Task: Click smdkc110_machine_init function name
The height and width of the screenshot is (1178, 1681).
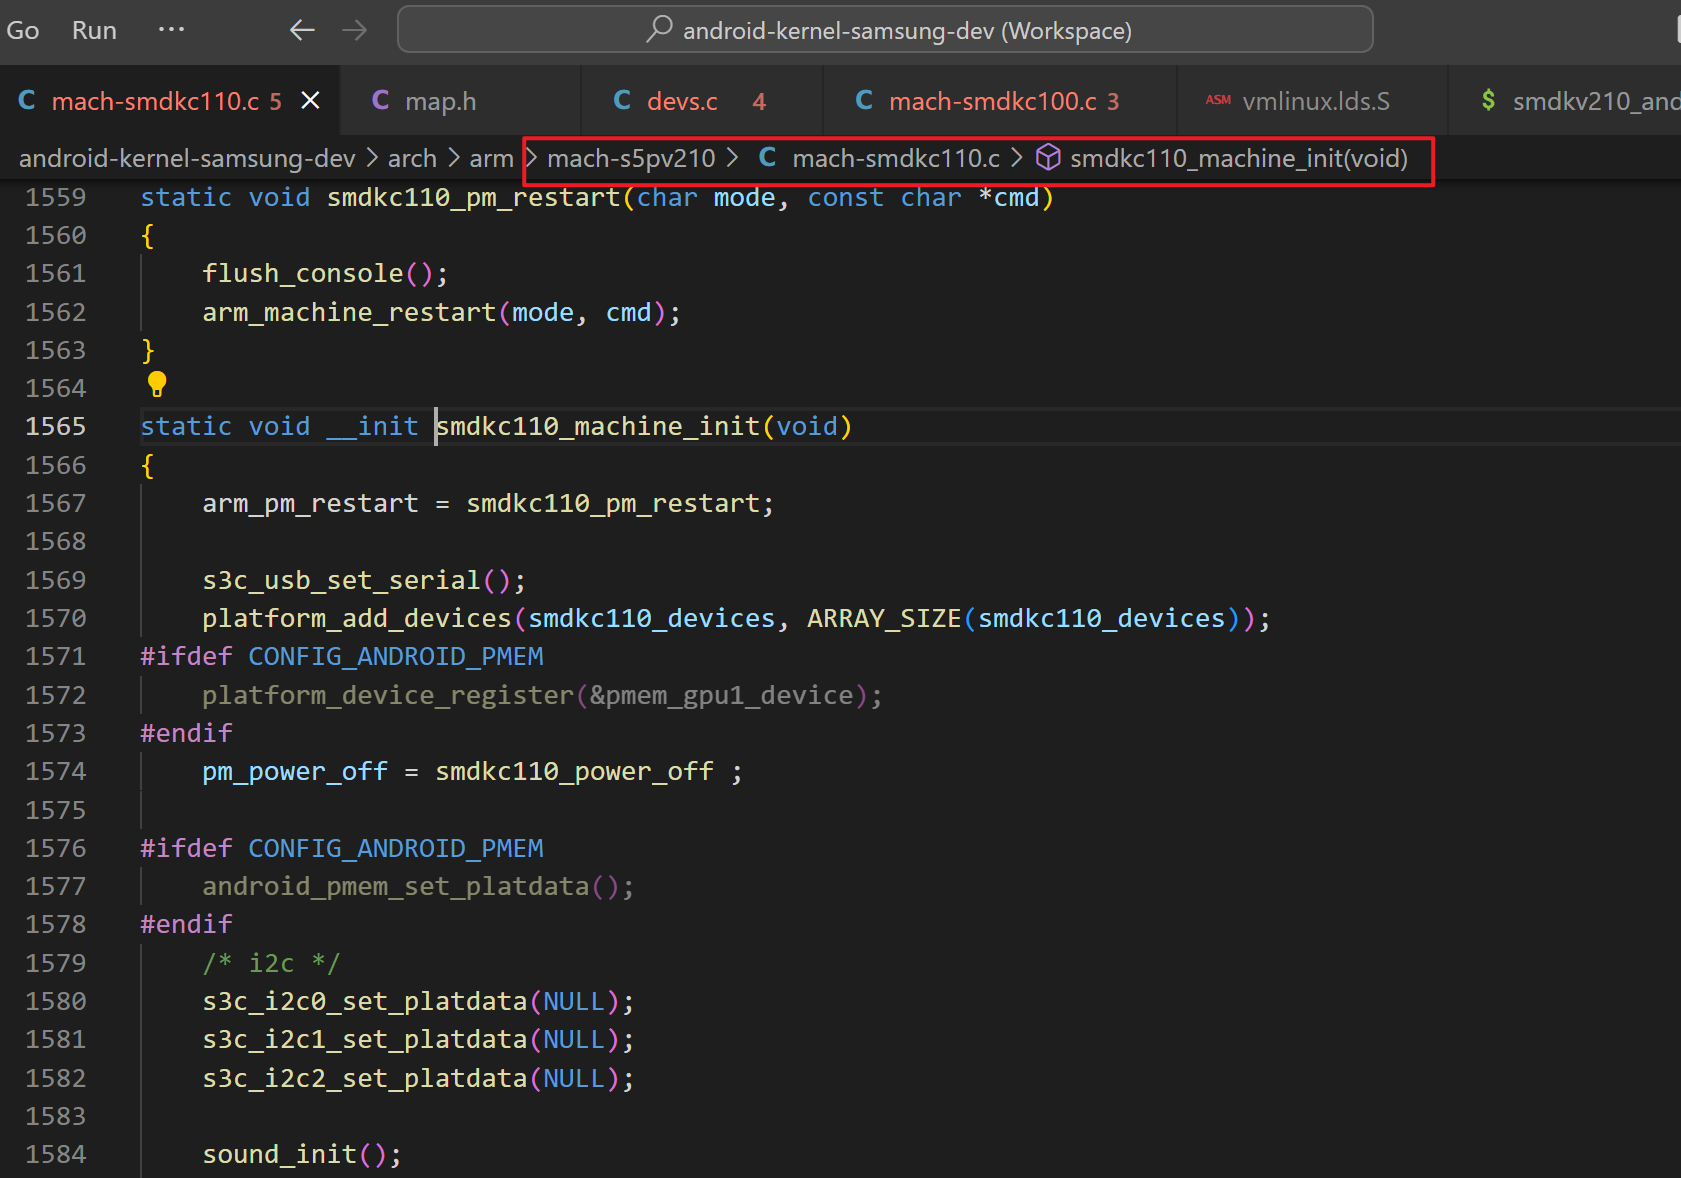Action: pos(598,426)
